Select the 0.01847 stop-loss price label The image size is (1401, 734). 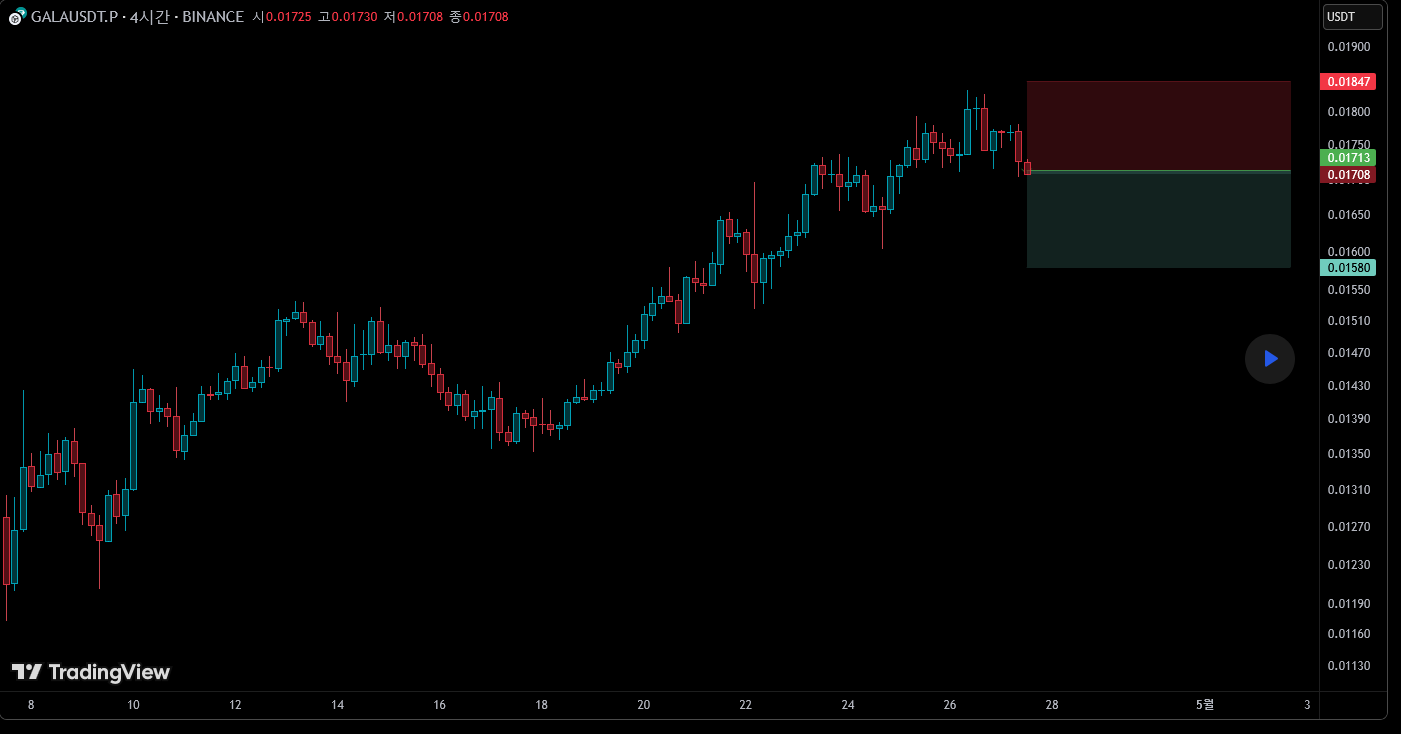[1348, 82]
